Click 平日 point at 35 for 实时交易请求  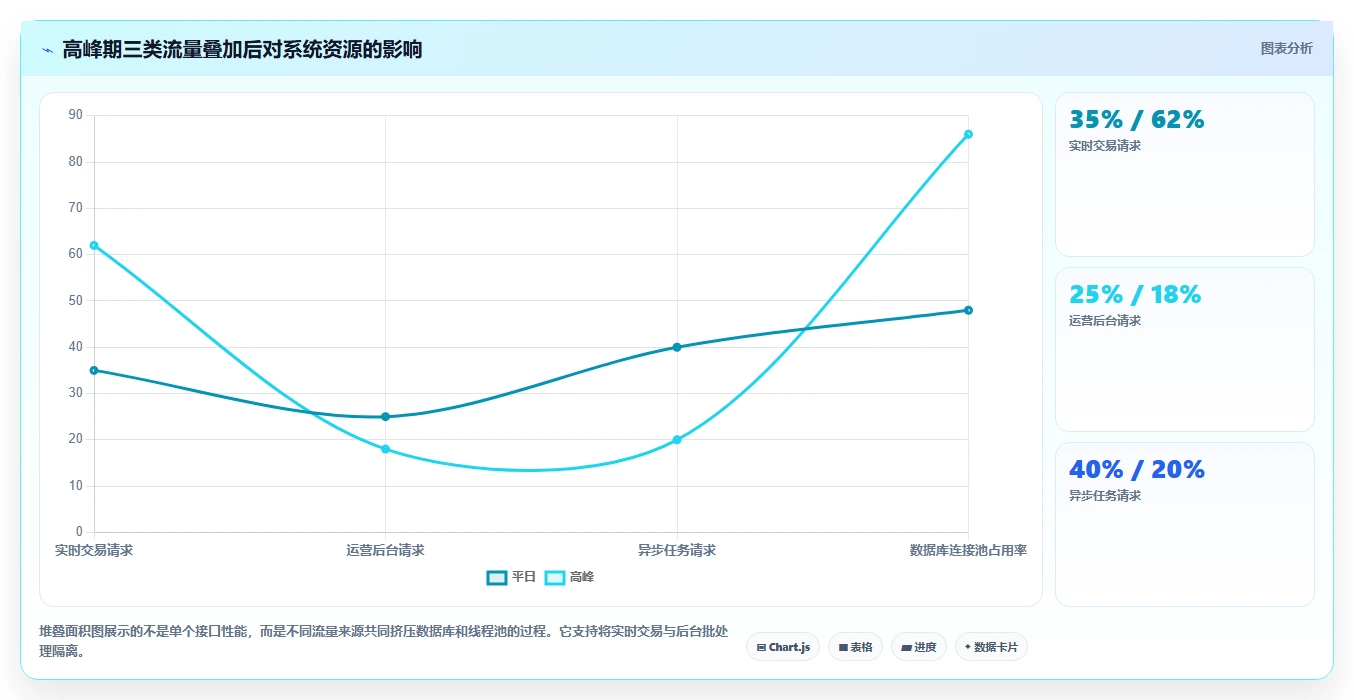pyautogui.click(x=94, y=370)
